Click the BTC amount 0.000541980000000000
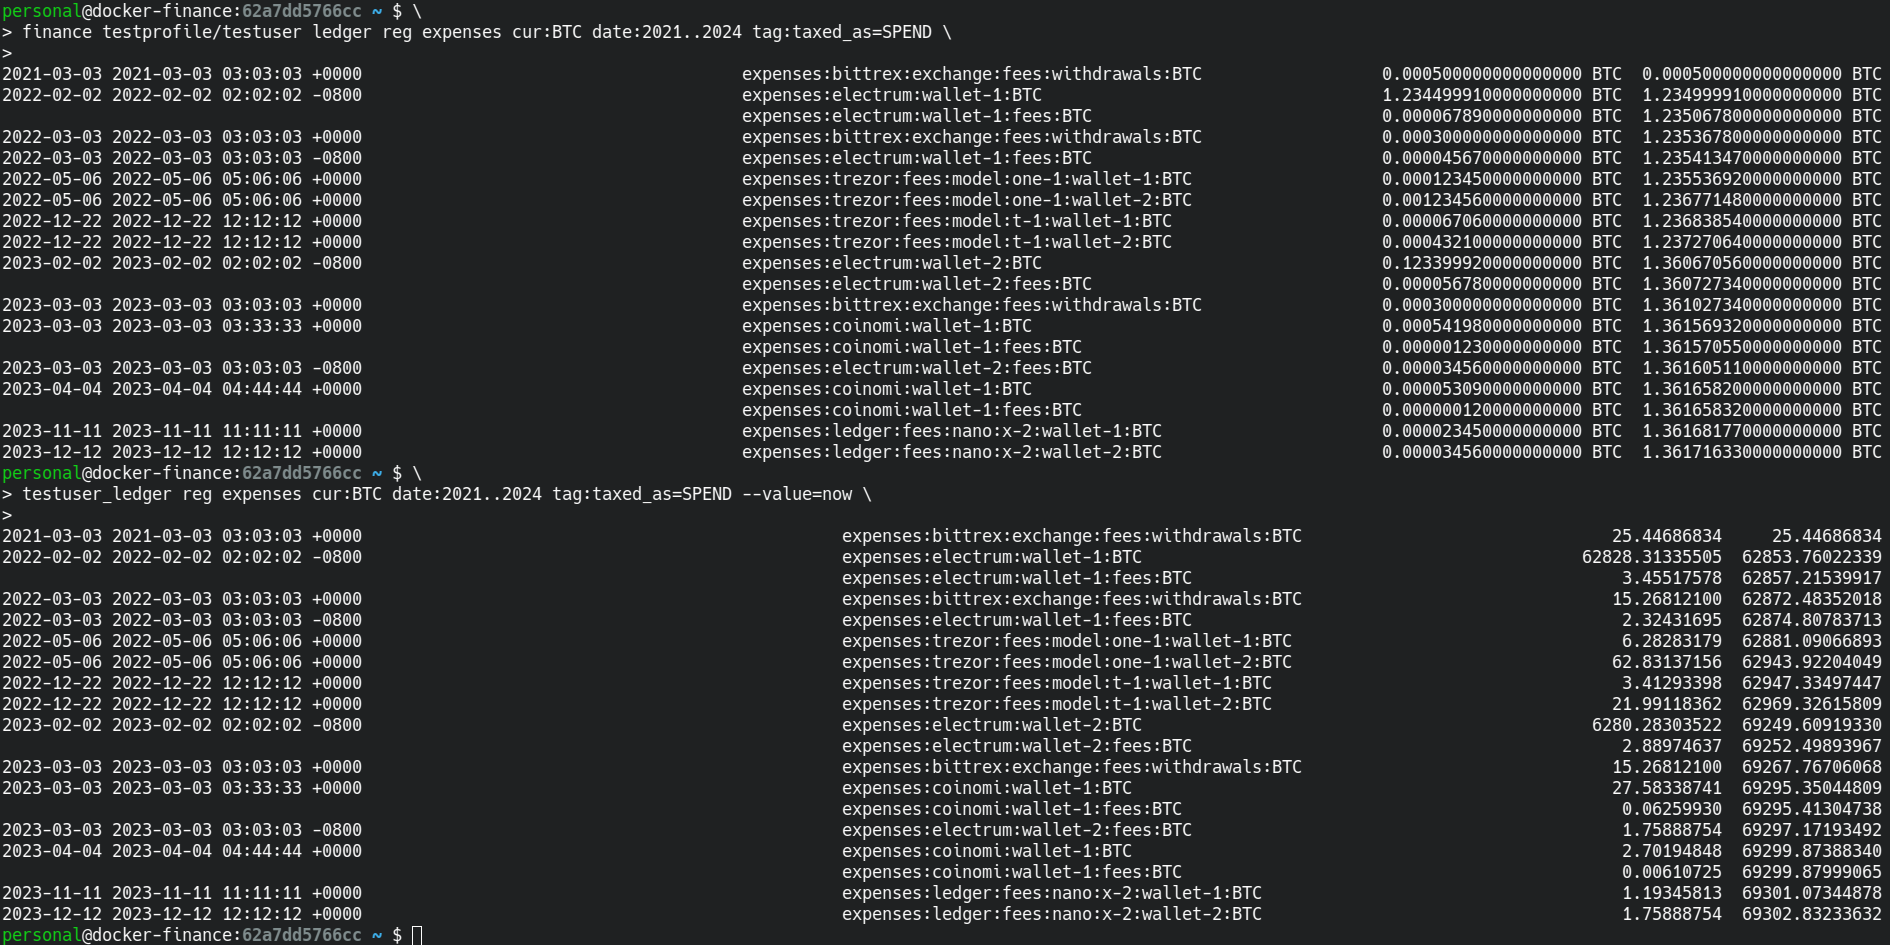The width and height of the screenshot is (1890, 945). click(x=1481, y=326)
